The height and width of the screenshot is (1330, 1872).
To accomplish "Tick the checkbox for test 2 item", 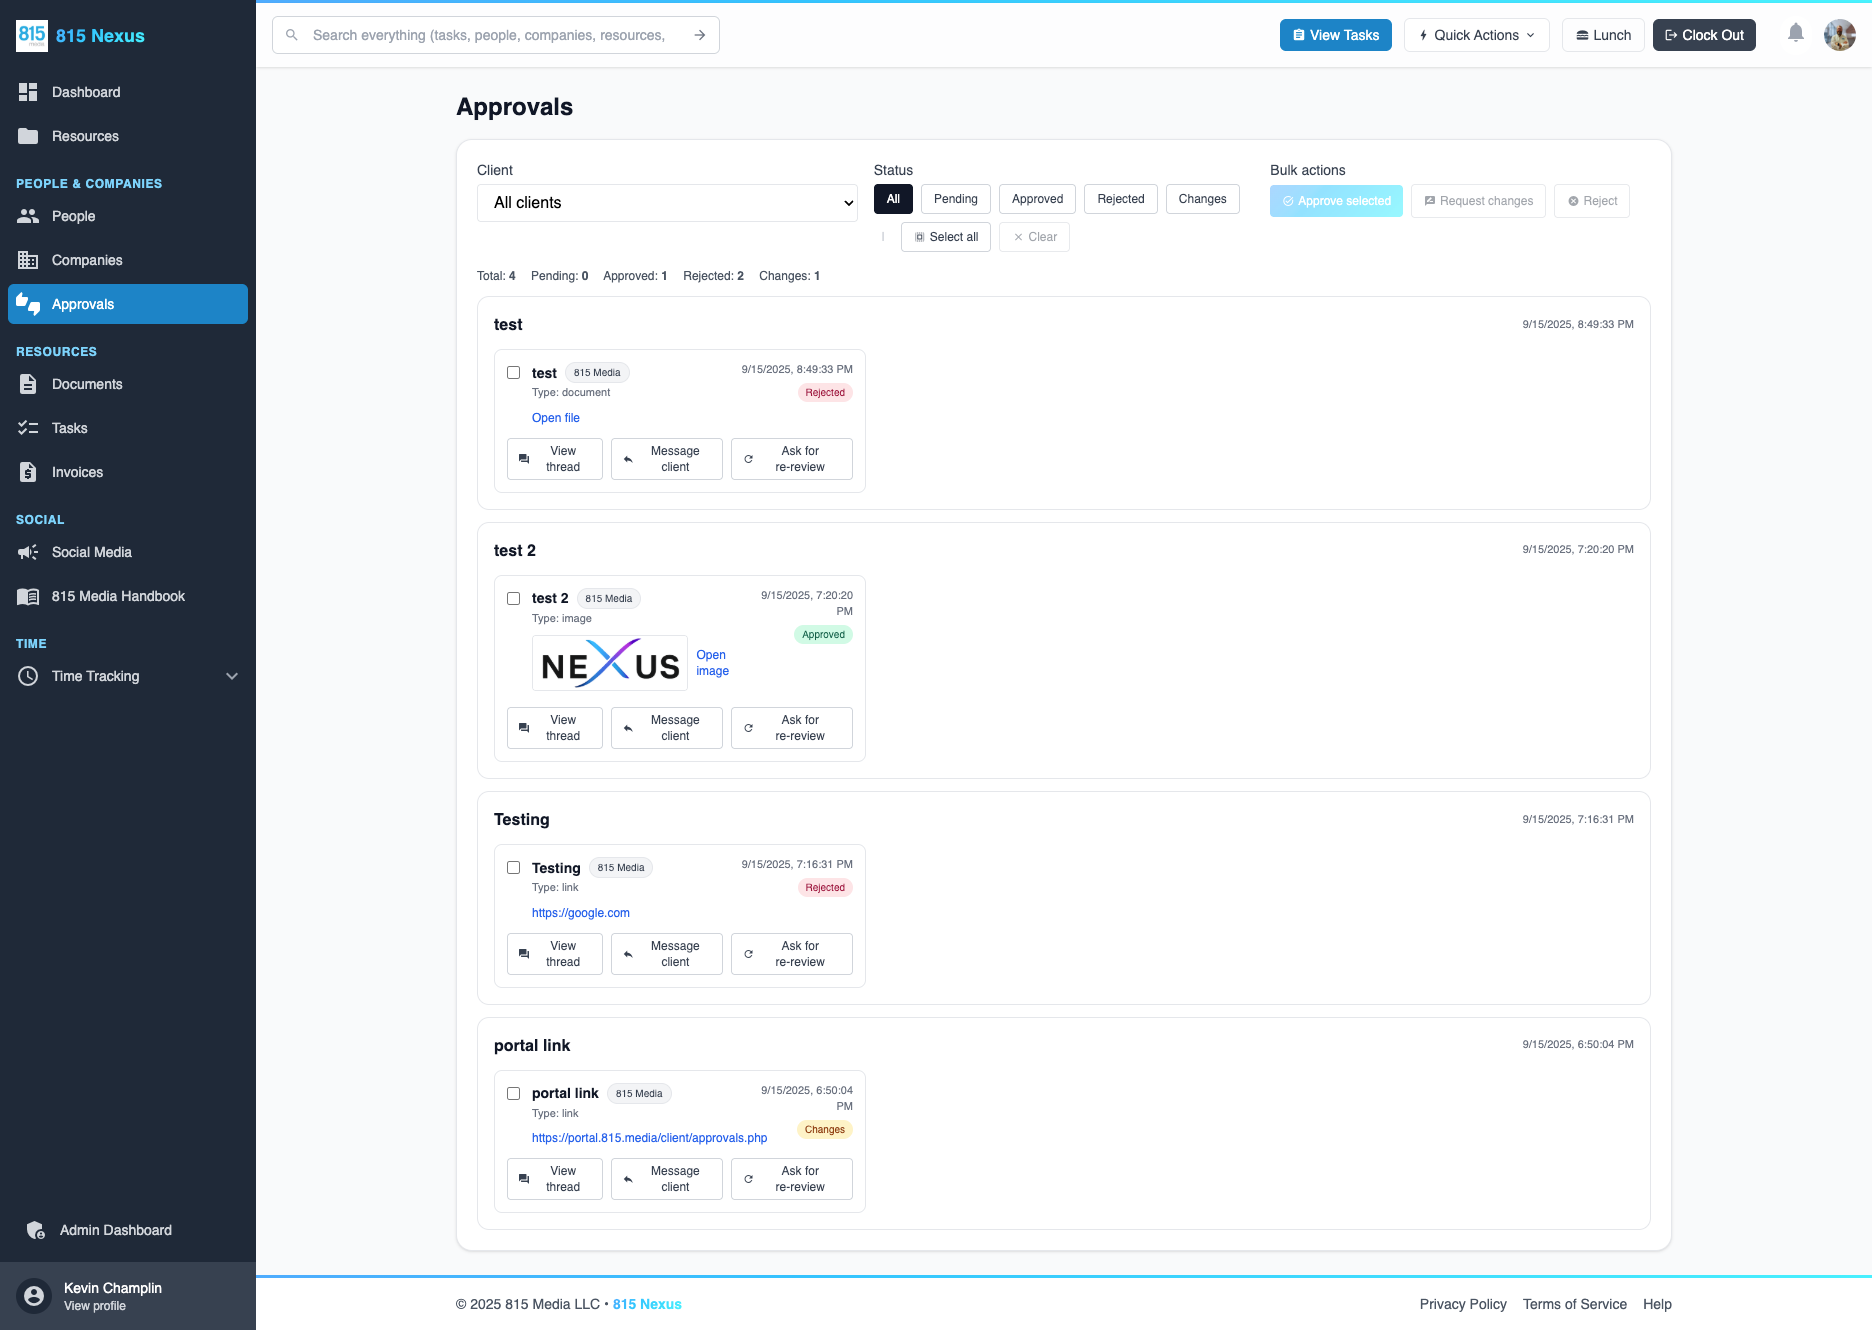I will (514, 599).
